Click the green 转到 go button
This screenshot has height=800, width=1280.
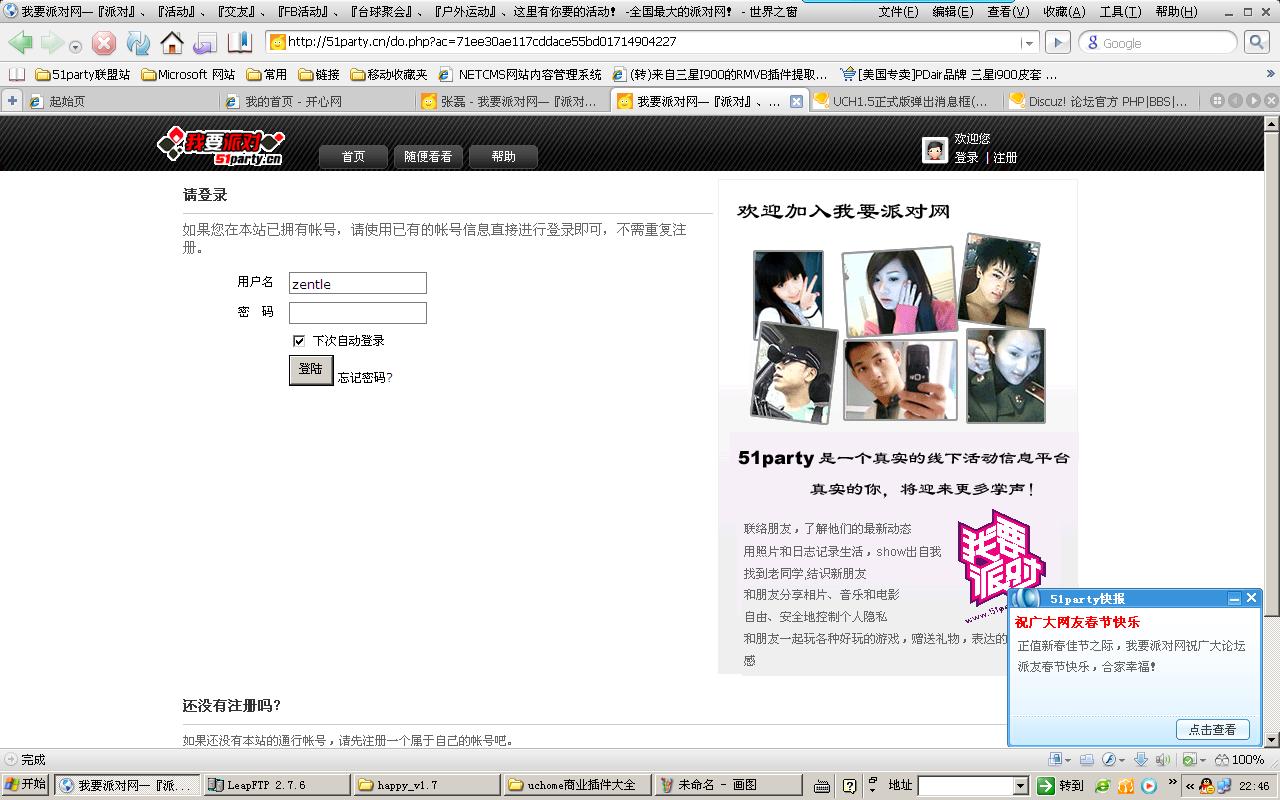(x=1061, y=786)
